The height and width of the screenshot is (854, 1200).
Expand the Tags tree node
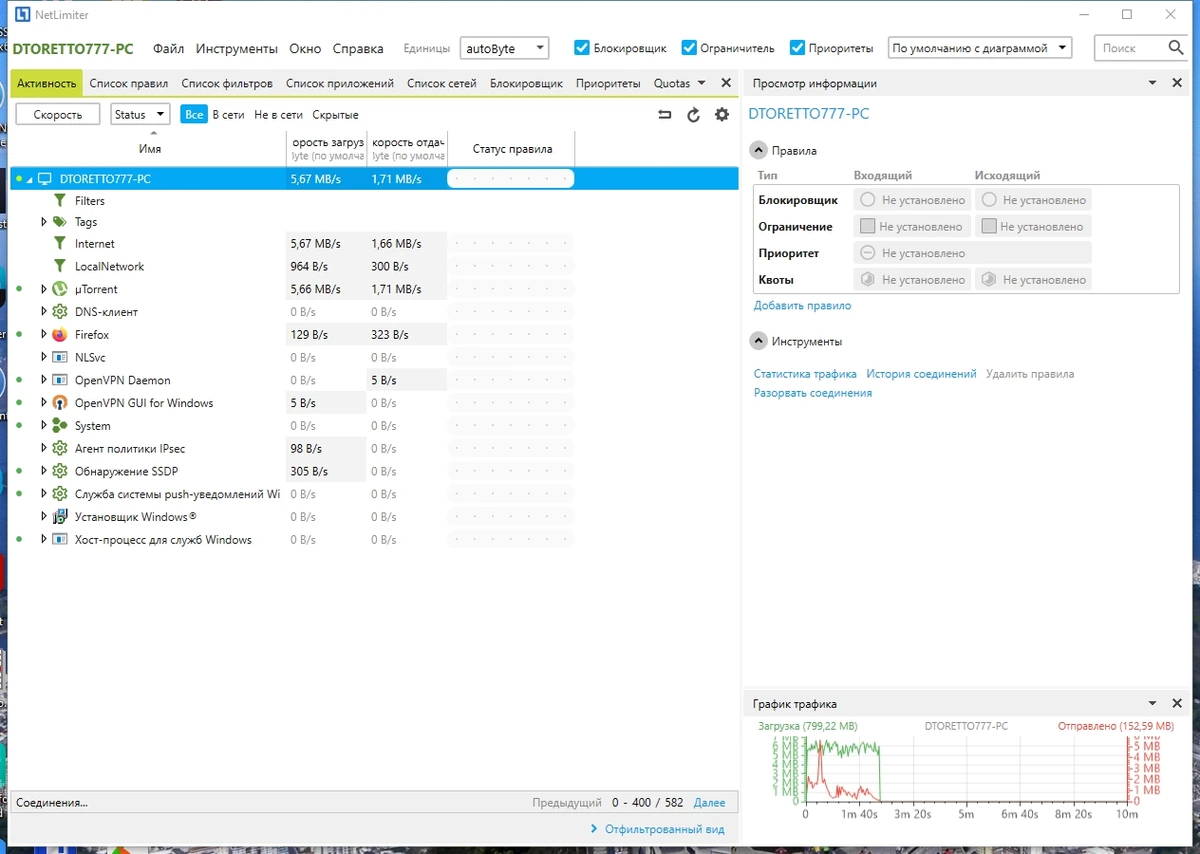(x=44, y=222)
